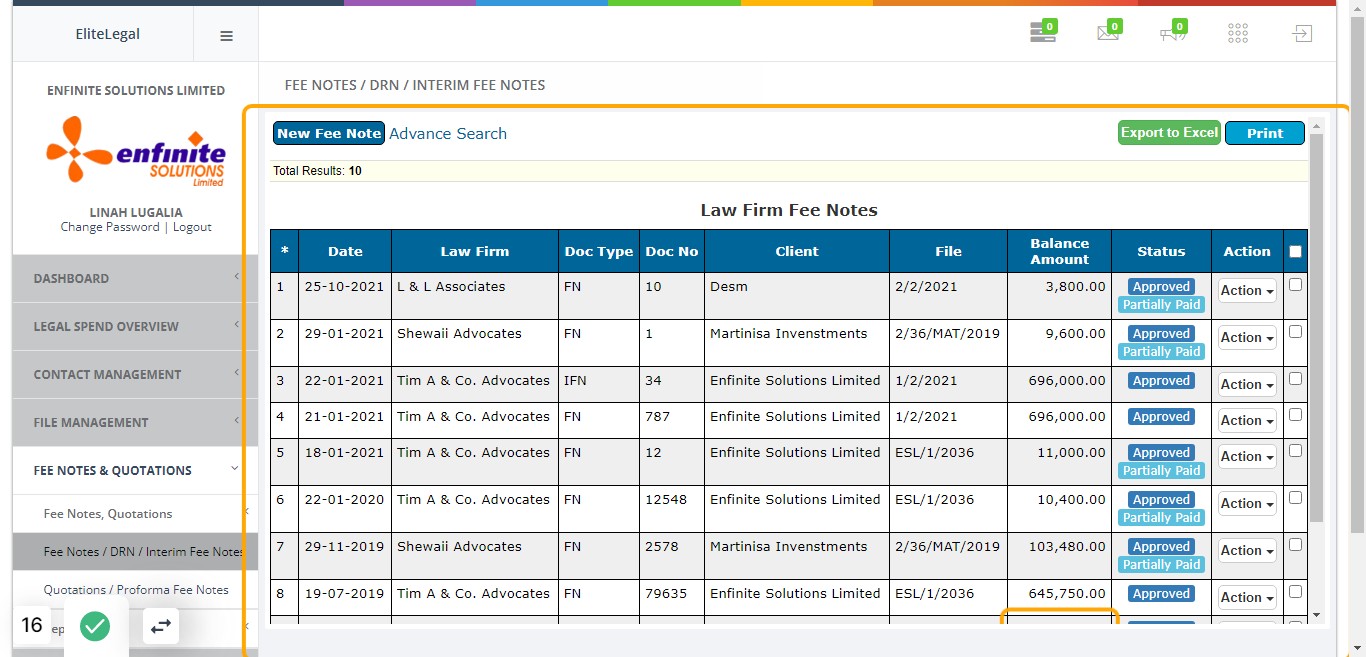Click the Enfinite Solutions logo

pyautogui.click(x=136, y=150)
